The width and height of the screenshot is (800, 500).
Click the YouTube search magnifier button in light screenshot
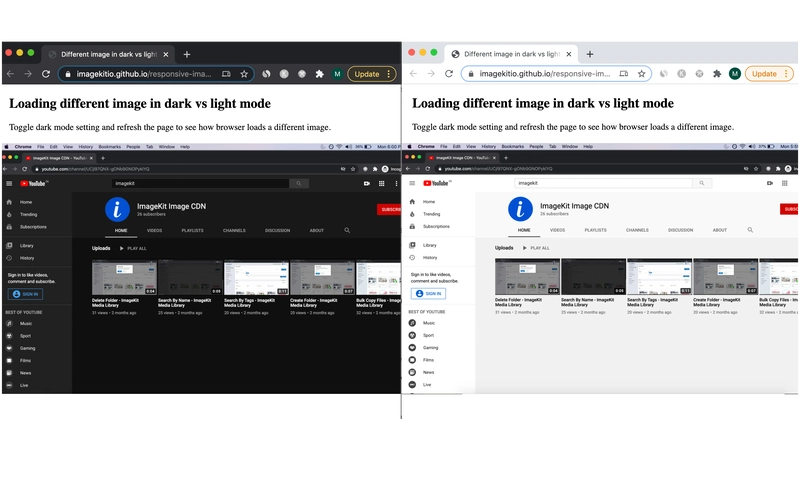click(x=702, y=183)
